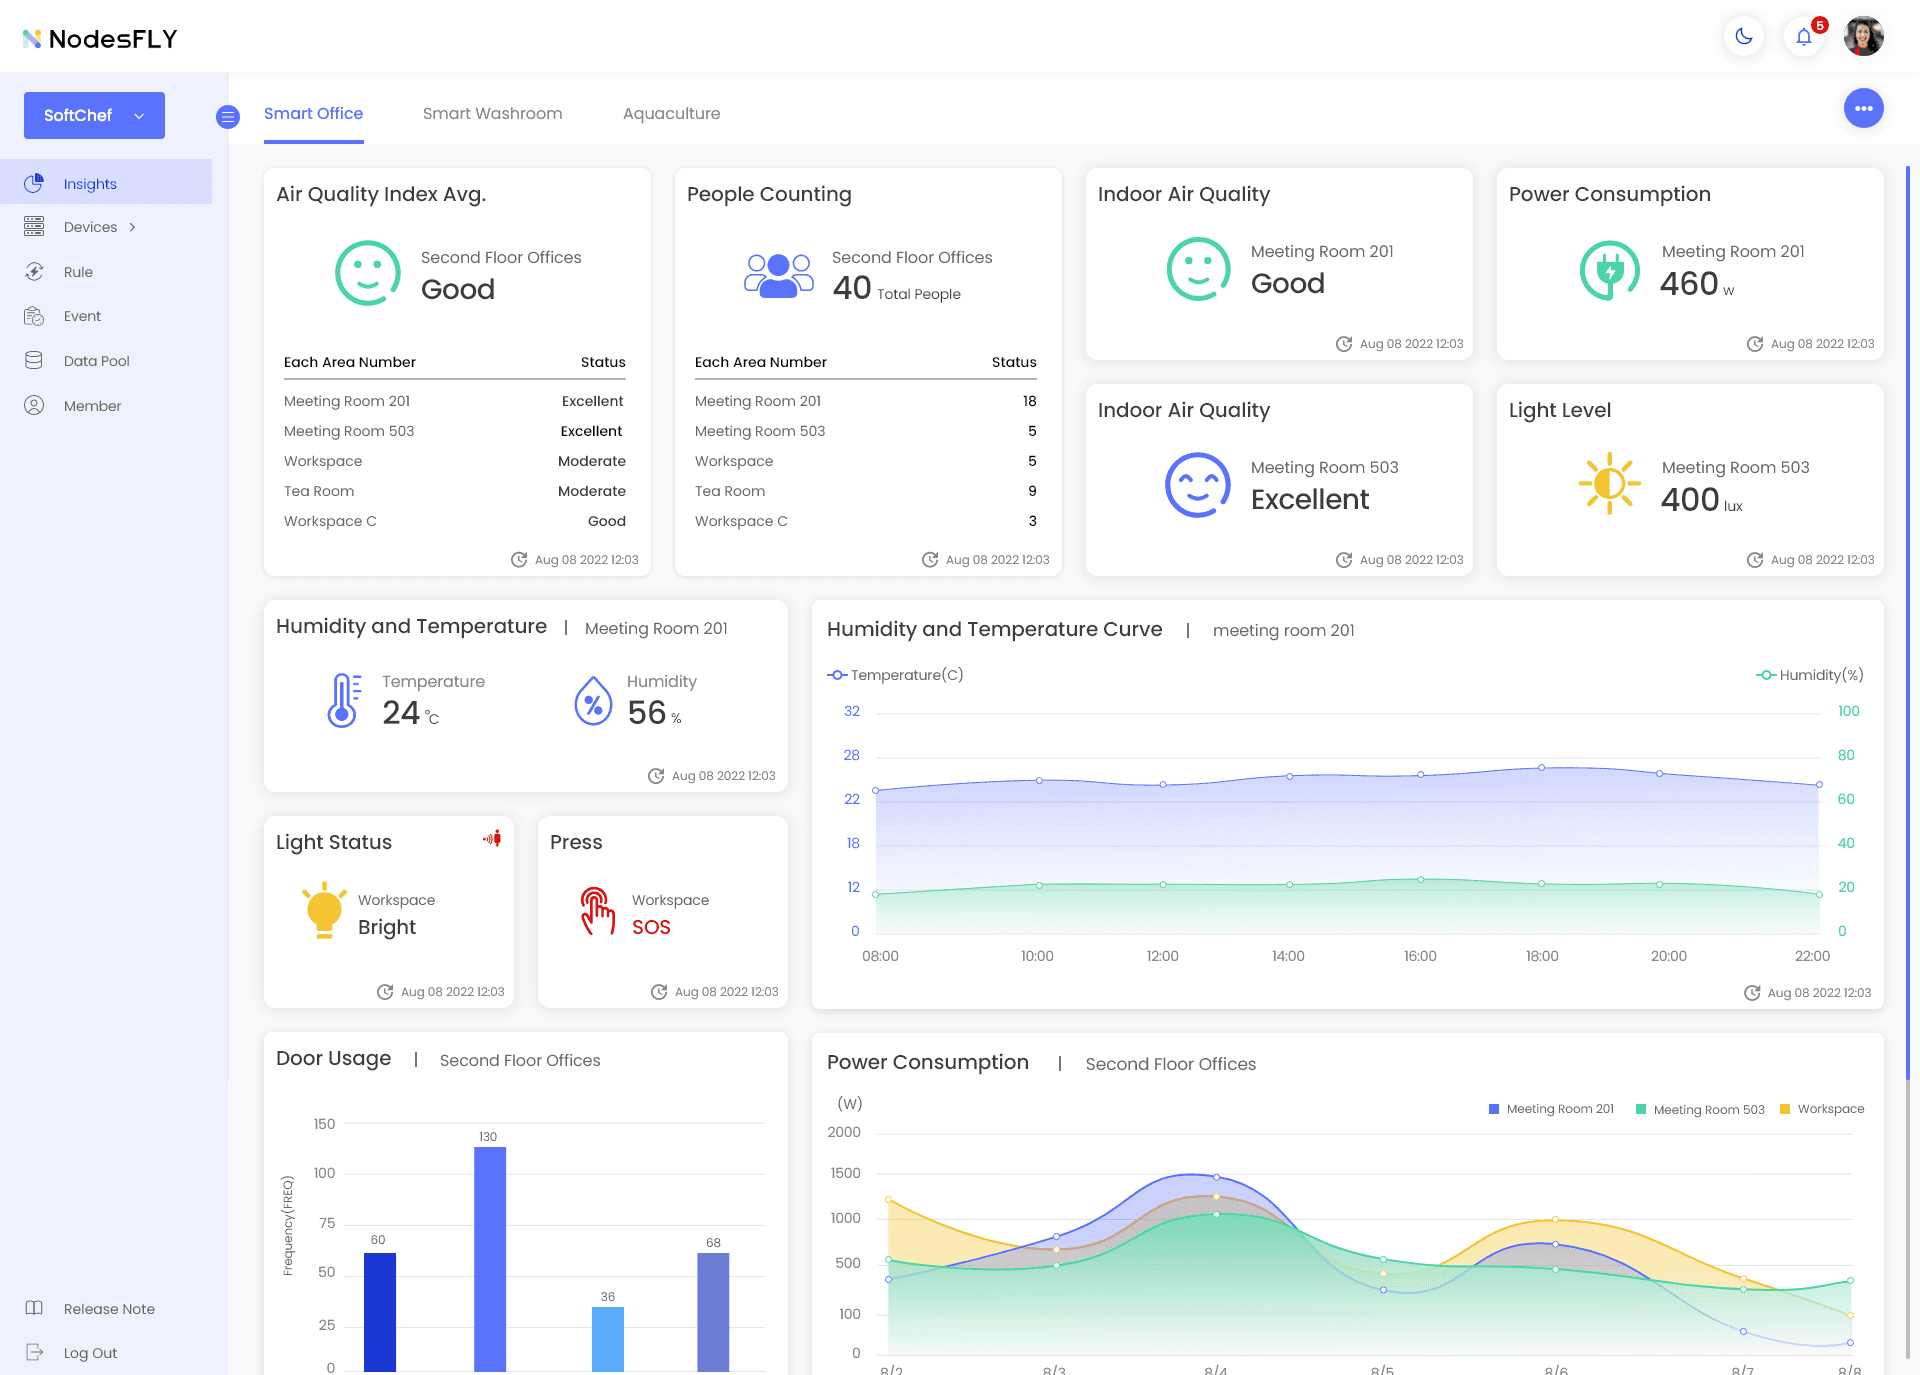The height and width of the screenshot is (1375, 1920).
Task: Click Log Out button
Action: tap(90, 1353)
